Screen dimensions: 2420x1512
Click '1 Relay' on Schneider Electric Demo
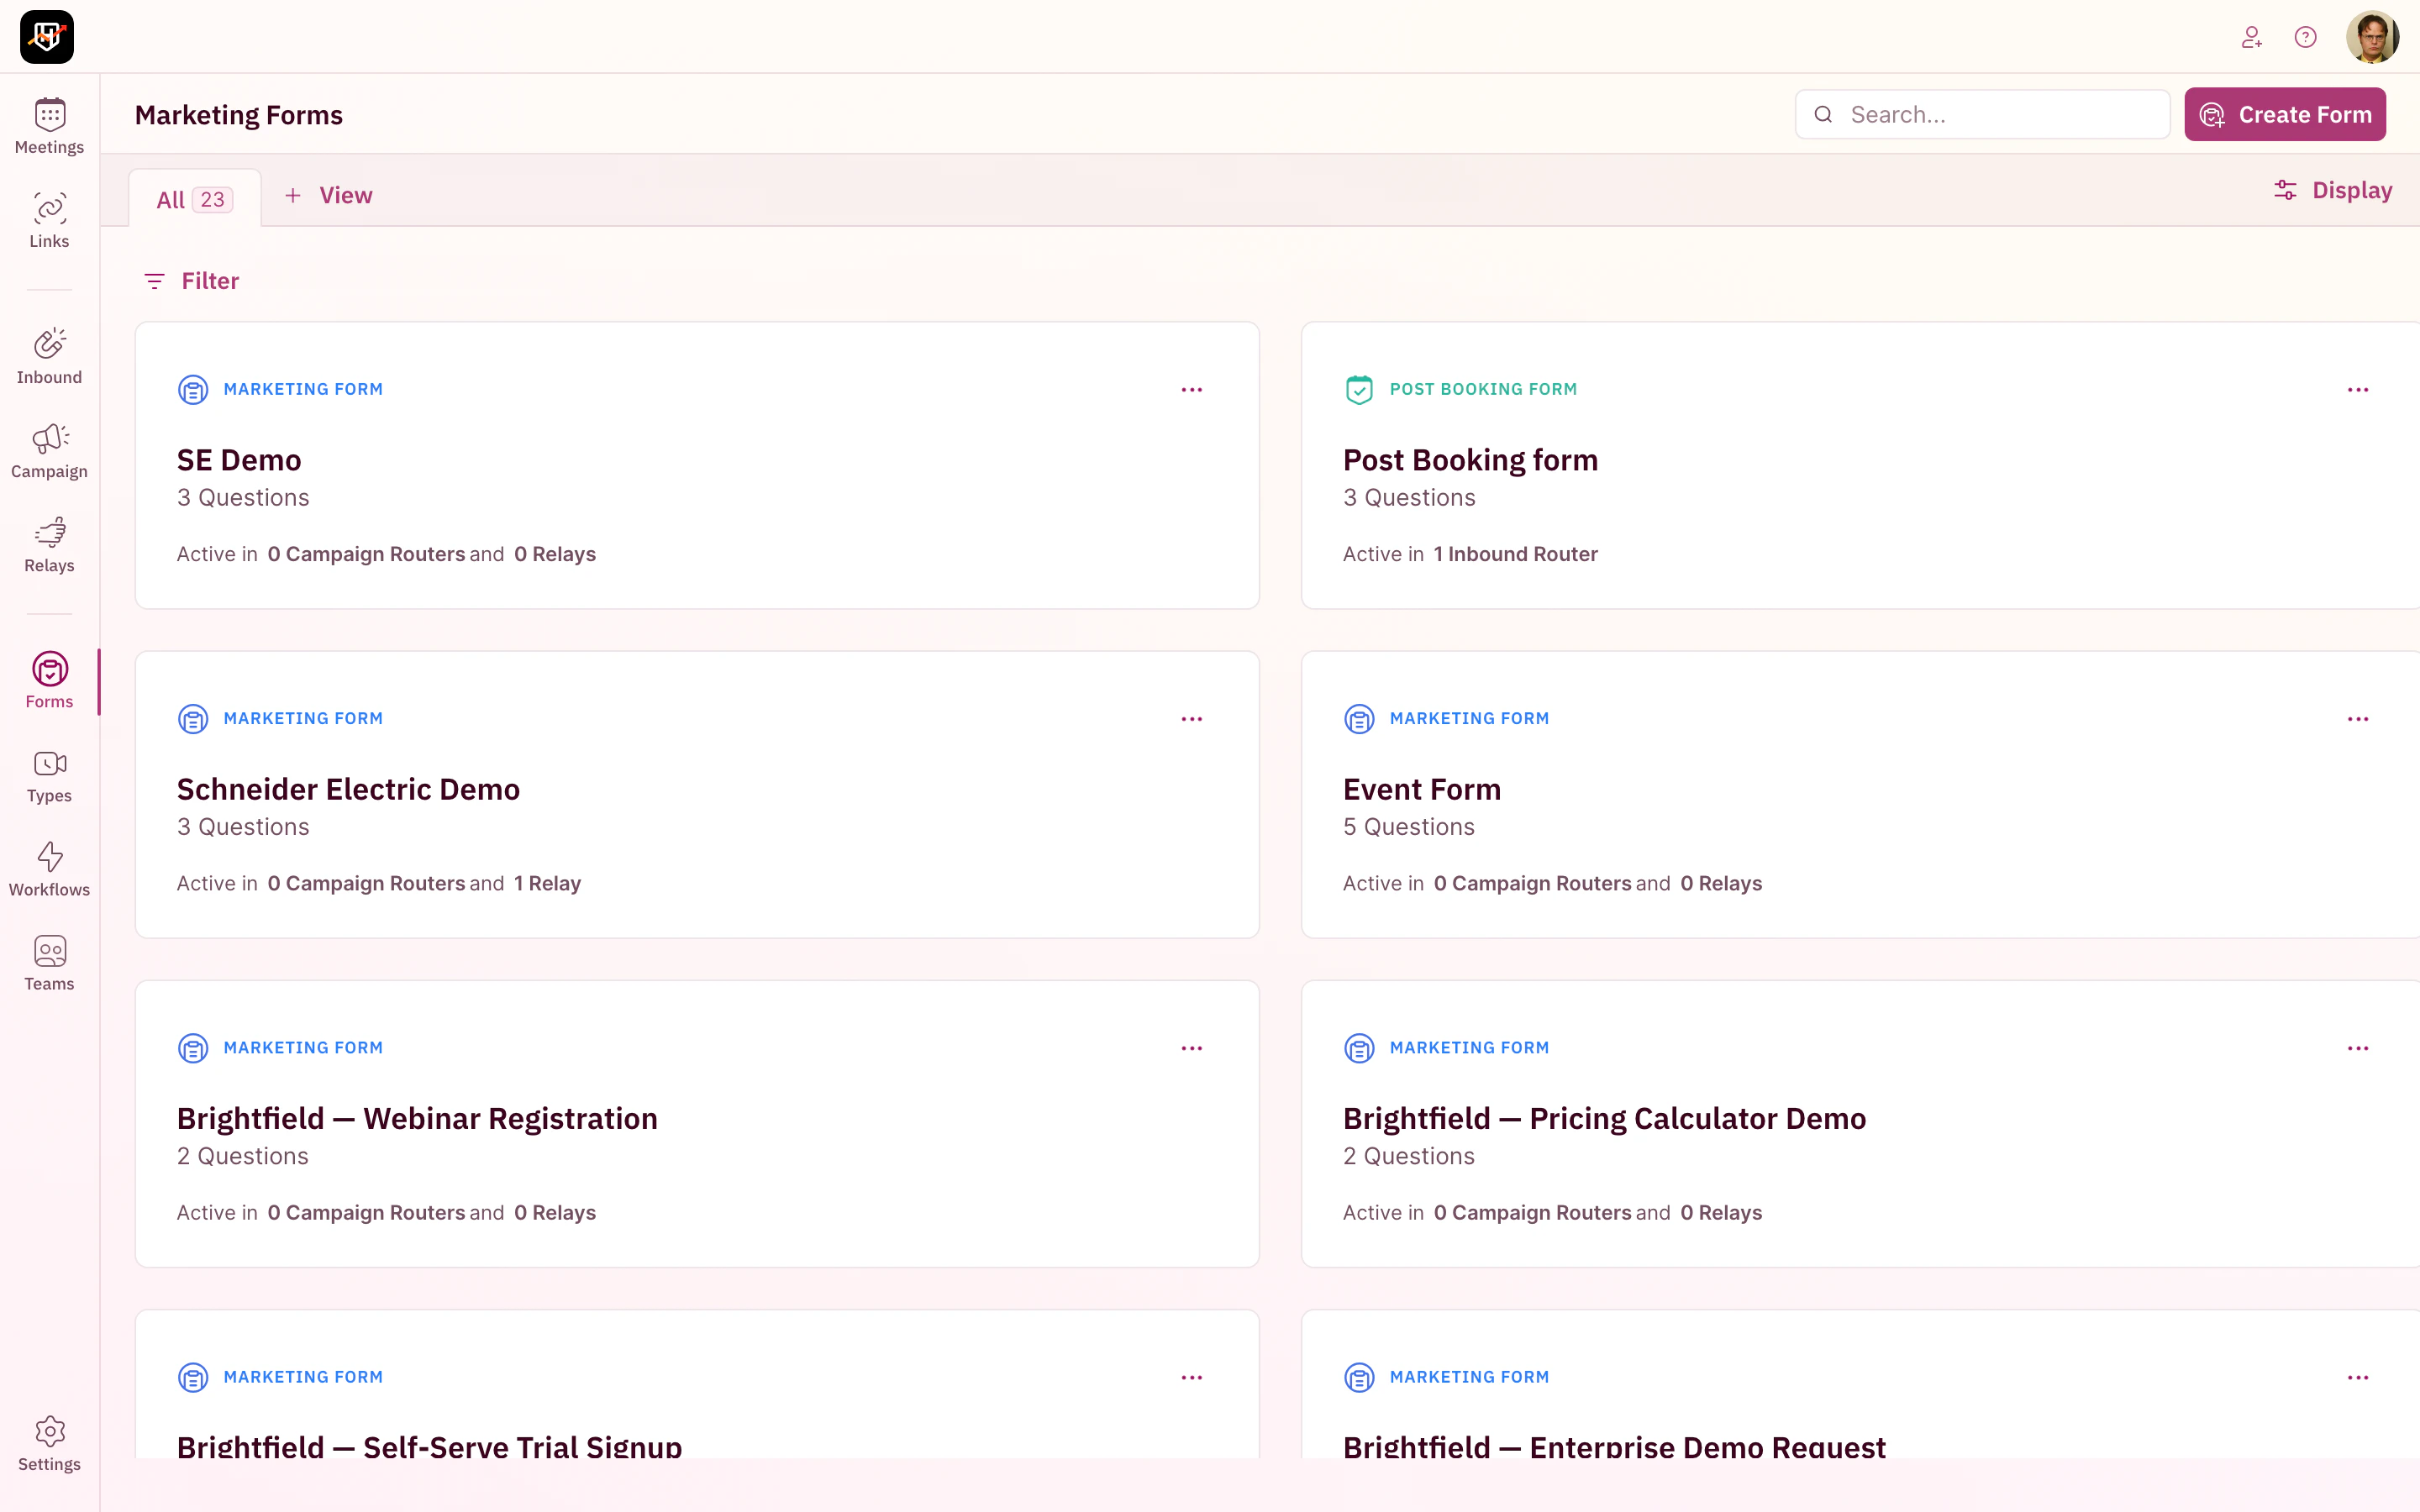547,883
